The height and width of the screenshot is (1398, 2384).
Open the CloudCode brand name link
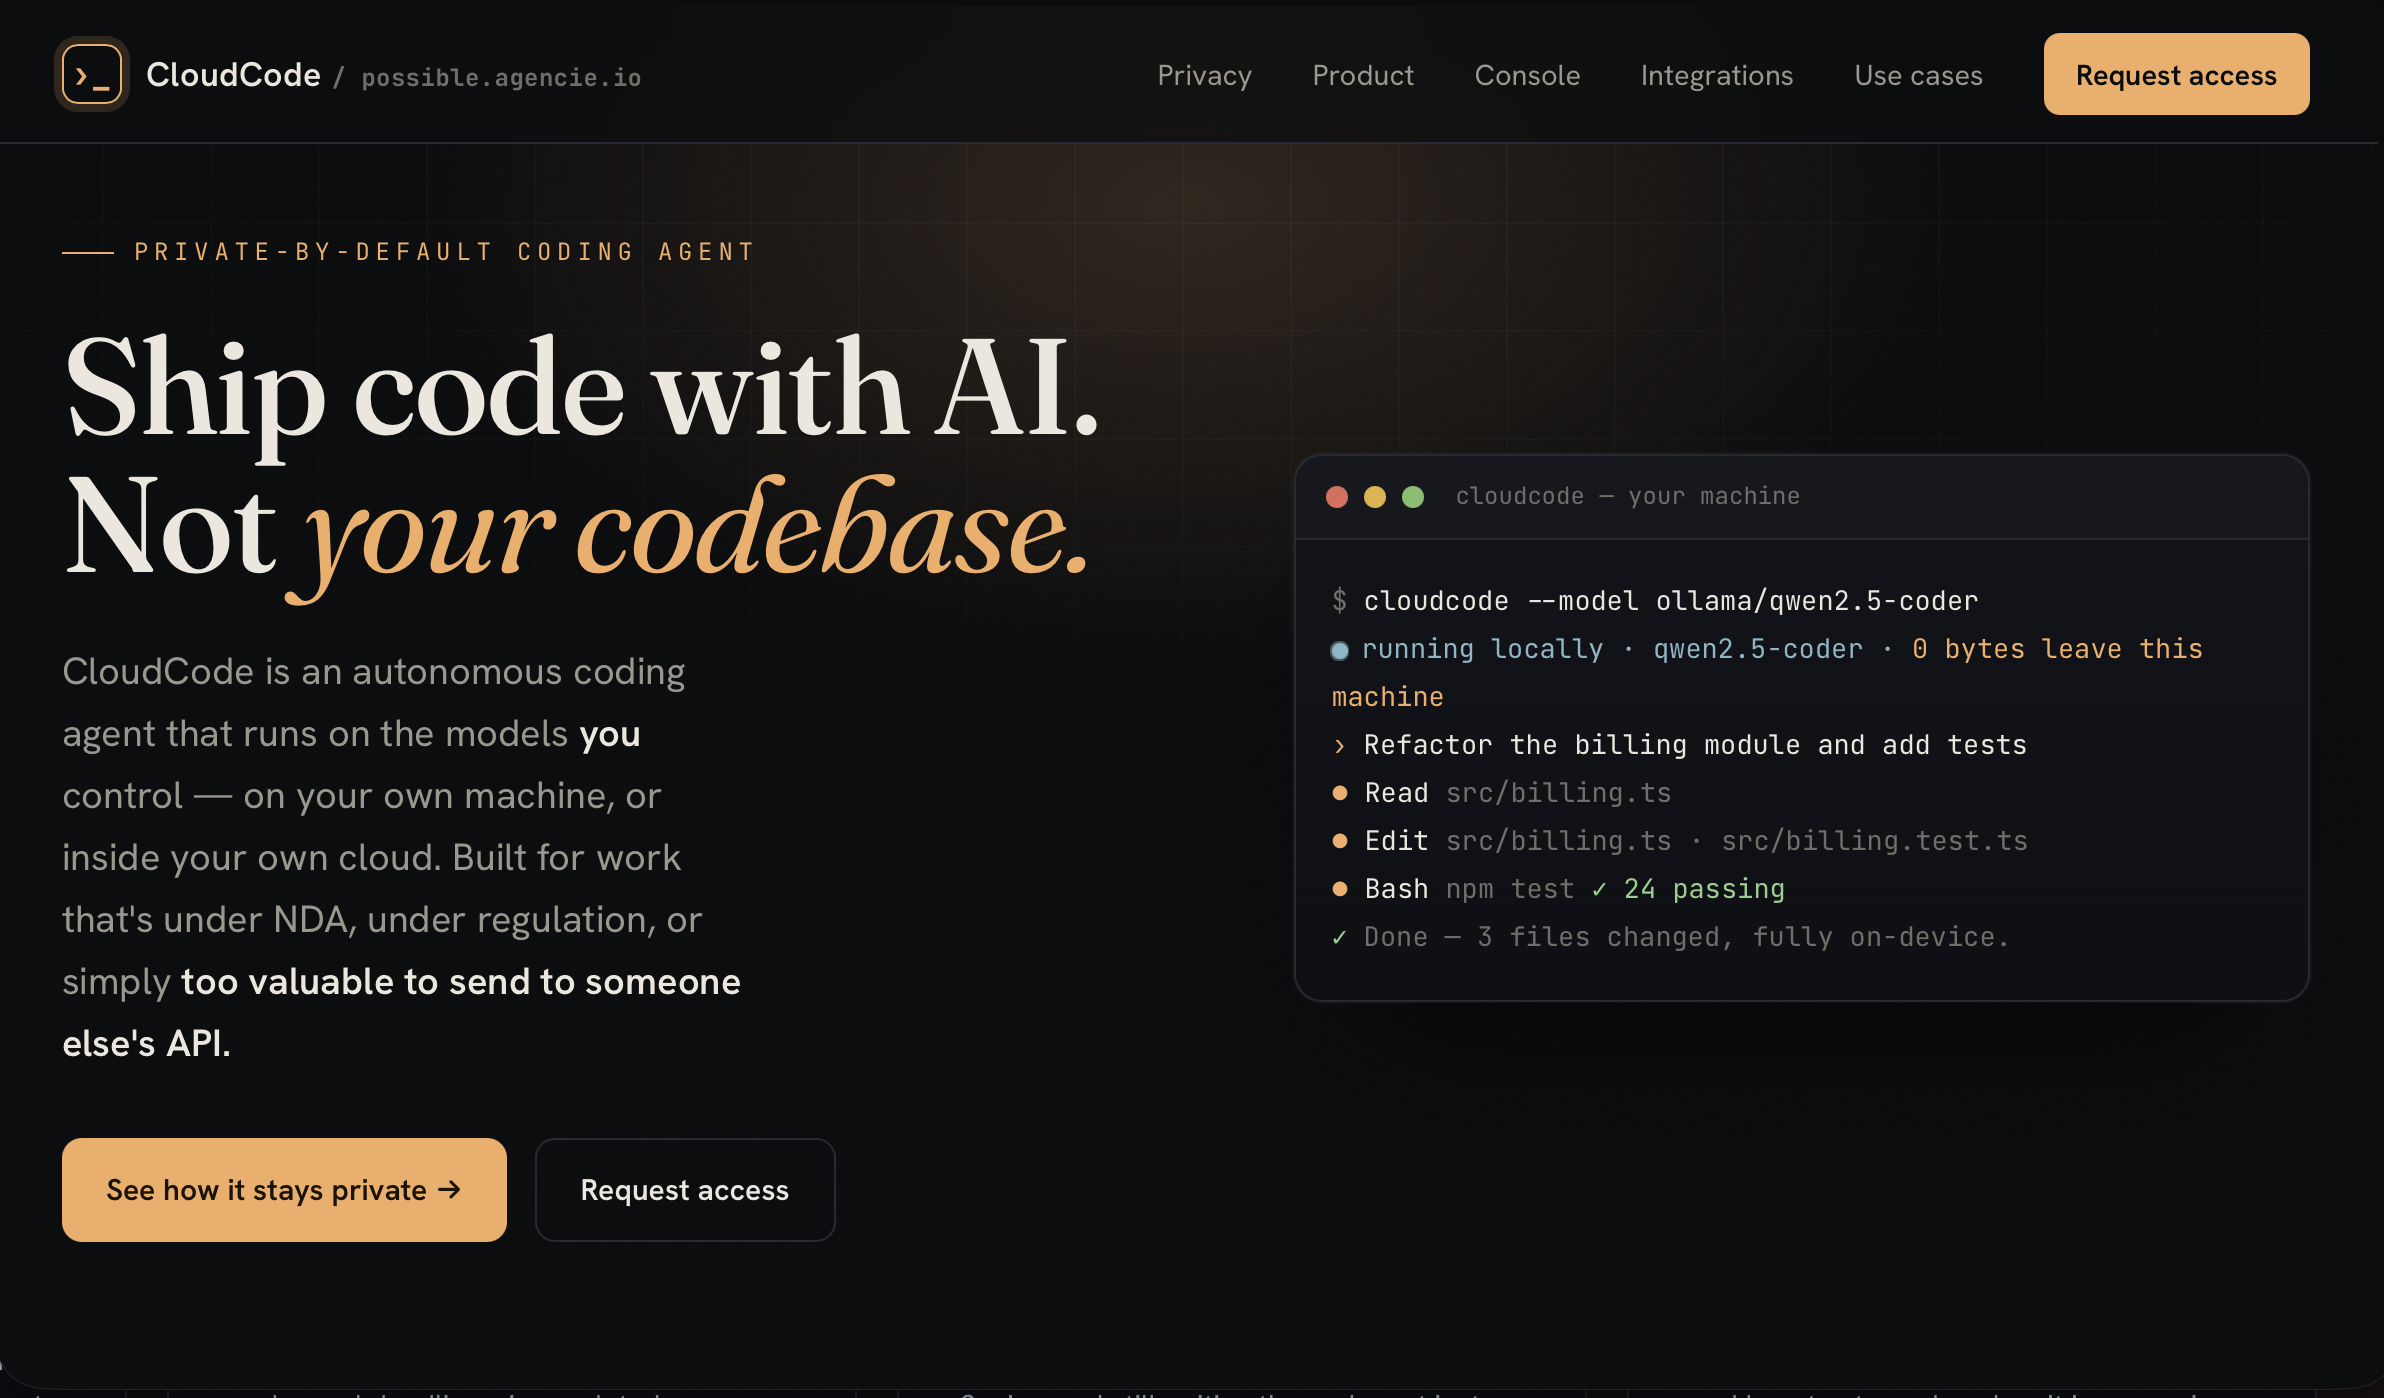[x=233, y=75]
